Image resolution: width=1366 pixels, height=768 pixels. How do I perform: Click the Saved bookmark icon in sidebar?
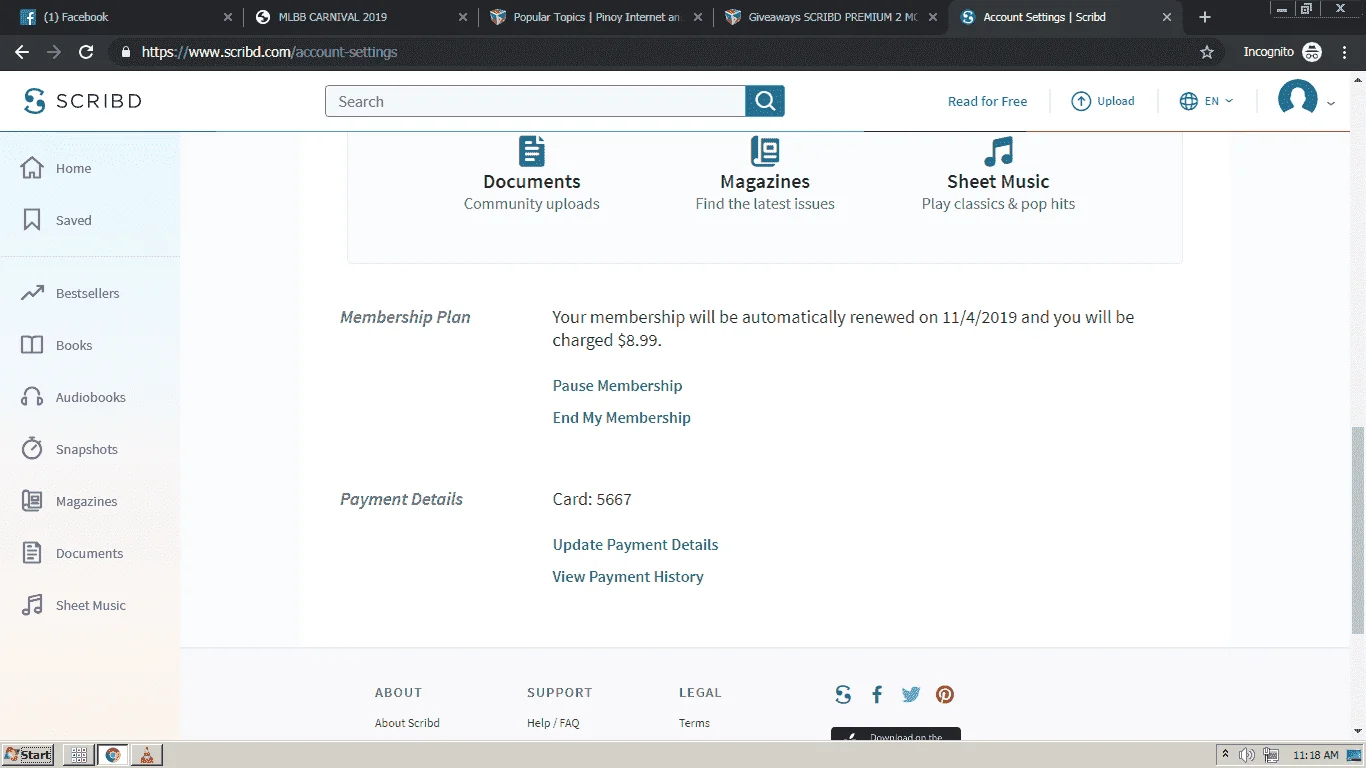coord(32,220)
